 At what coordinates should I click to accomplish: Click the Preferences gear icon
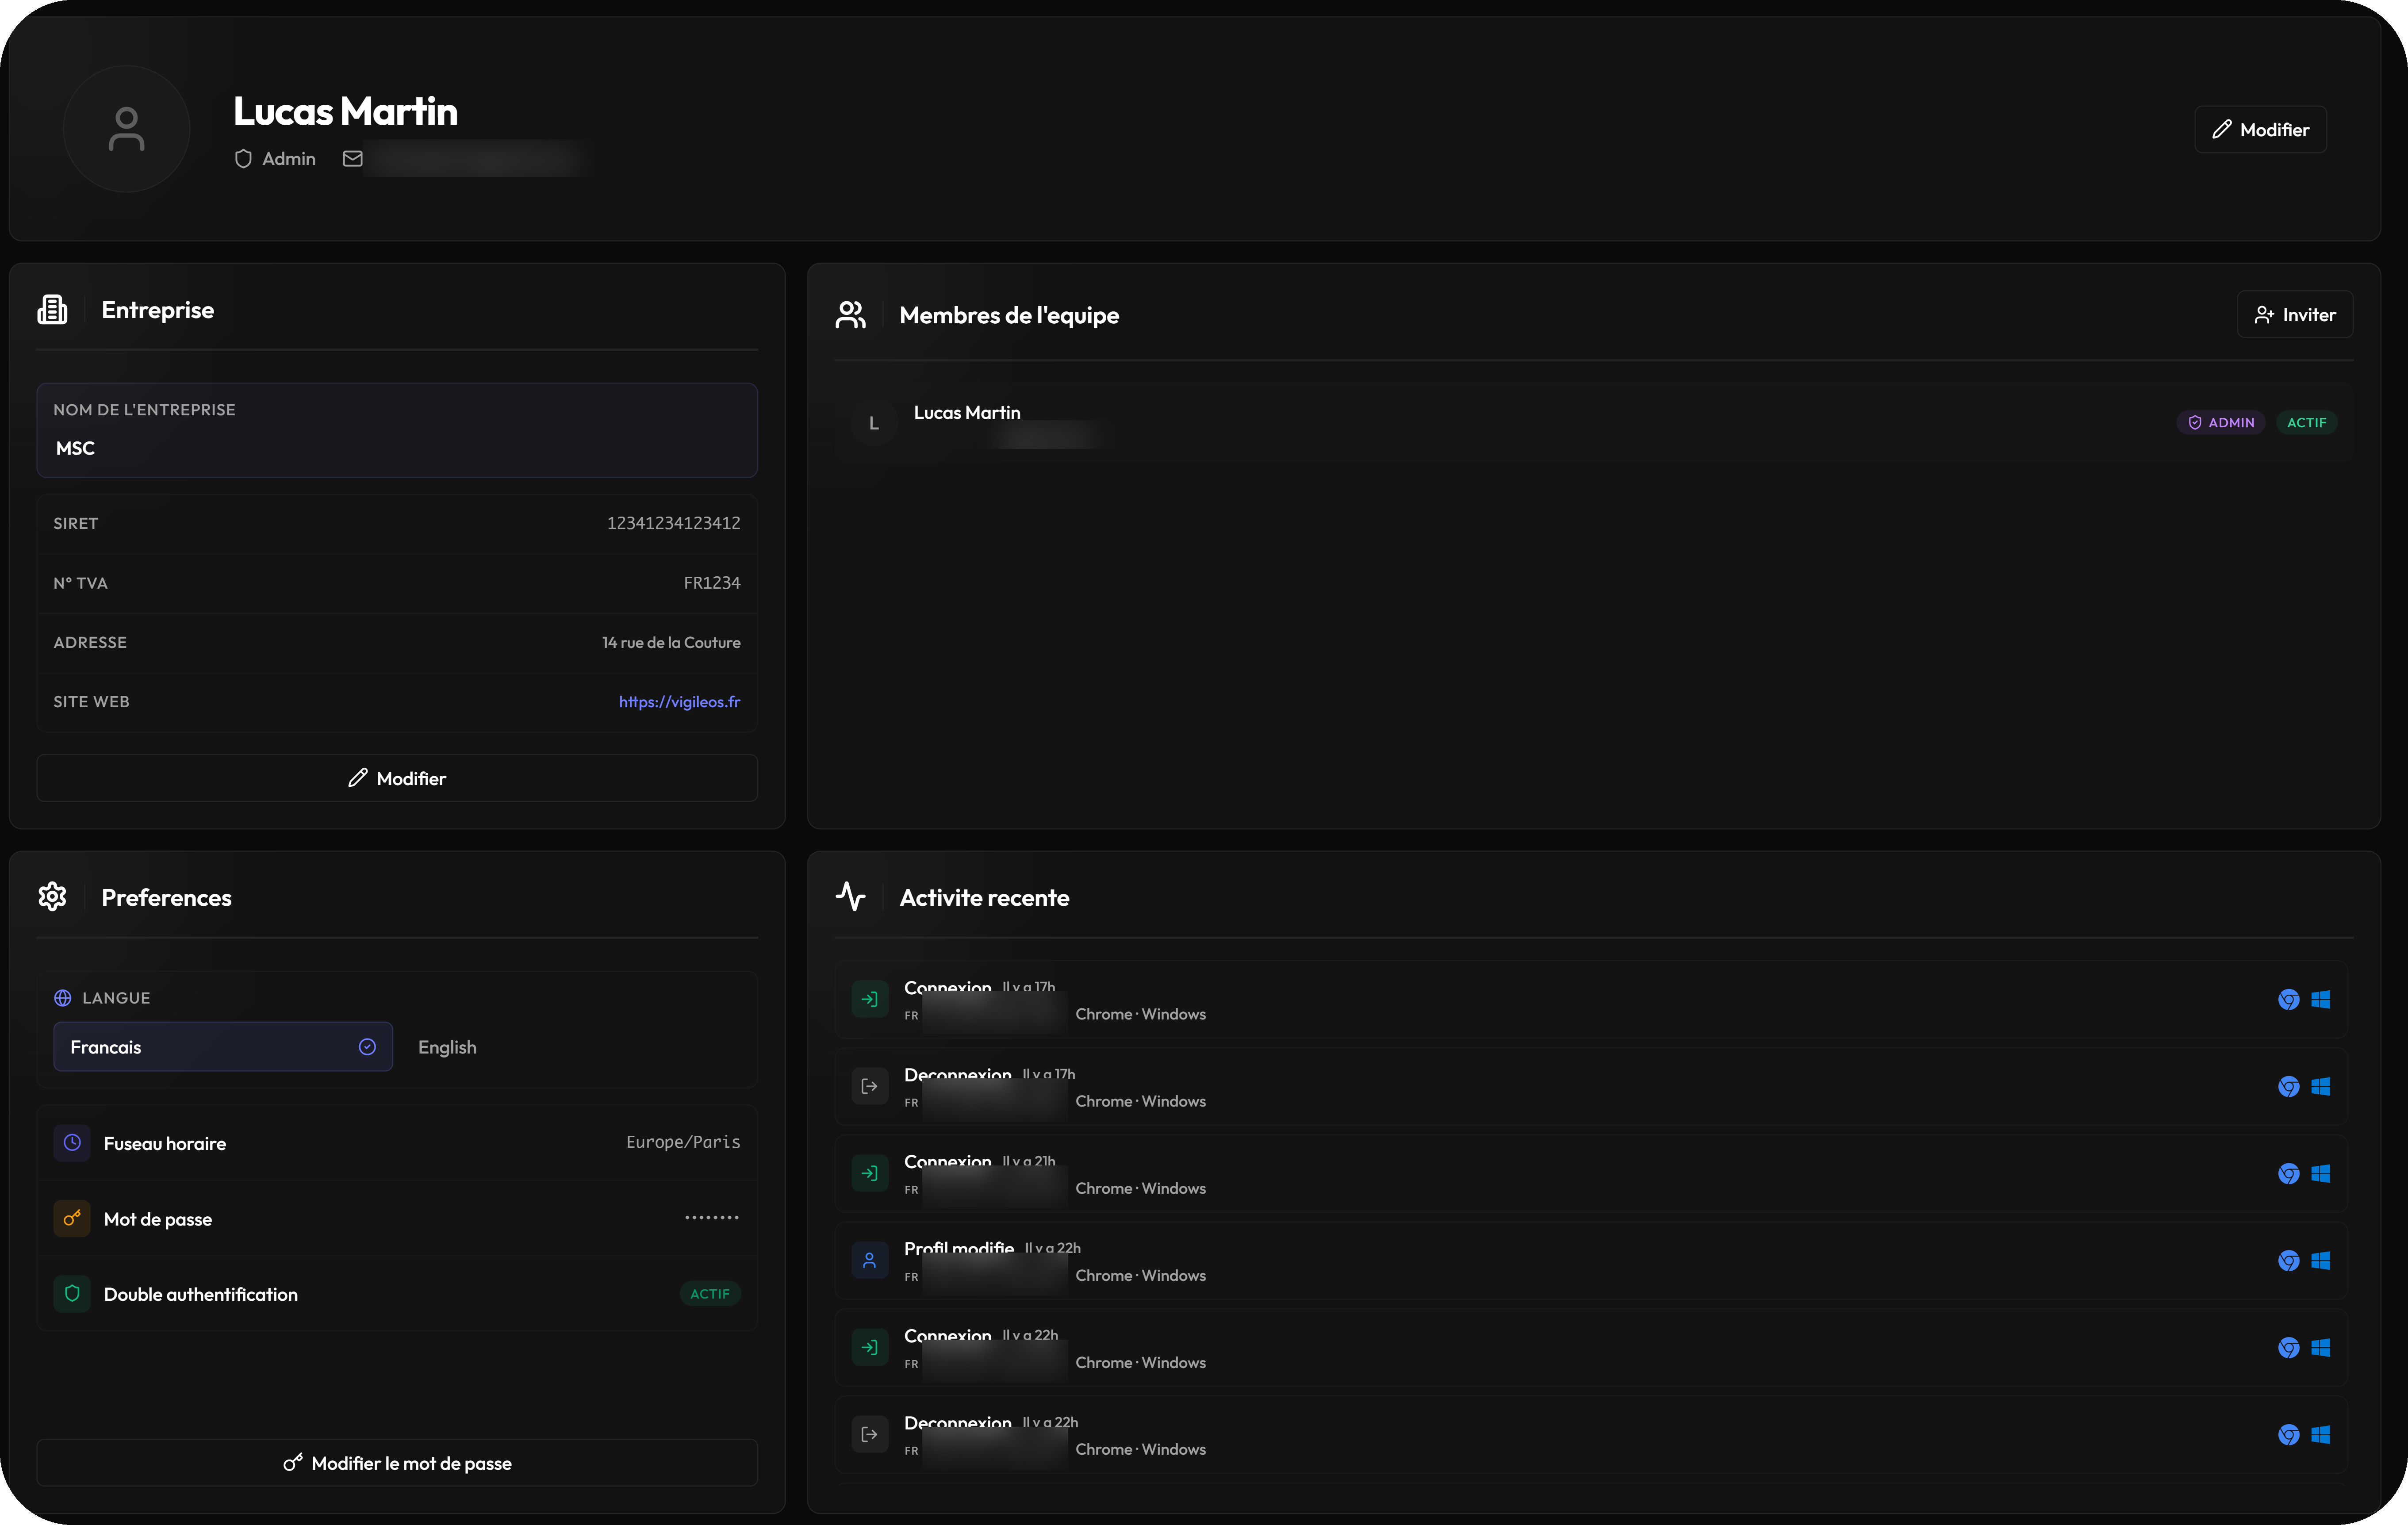[x=52, y=897]
